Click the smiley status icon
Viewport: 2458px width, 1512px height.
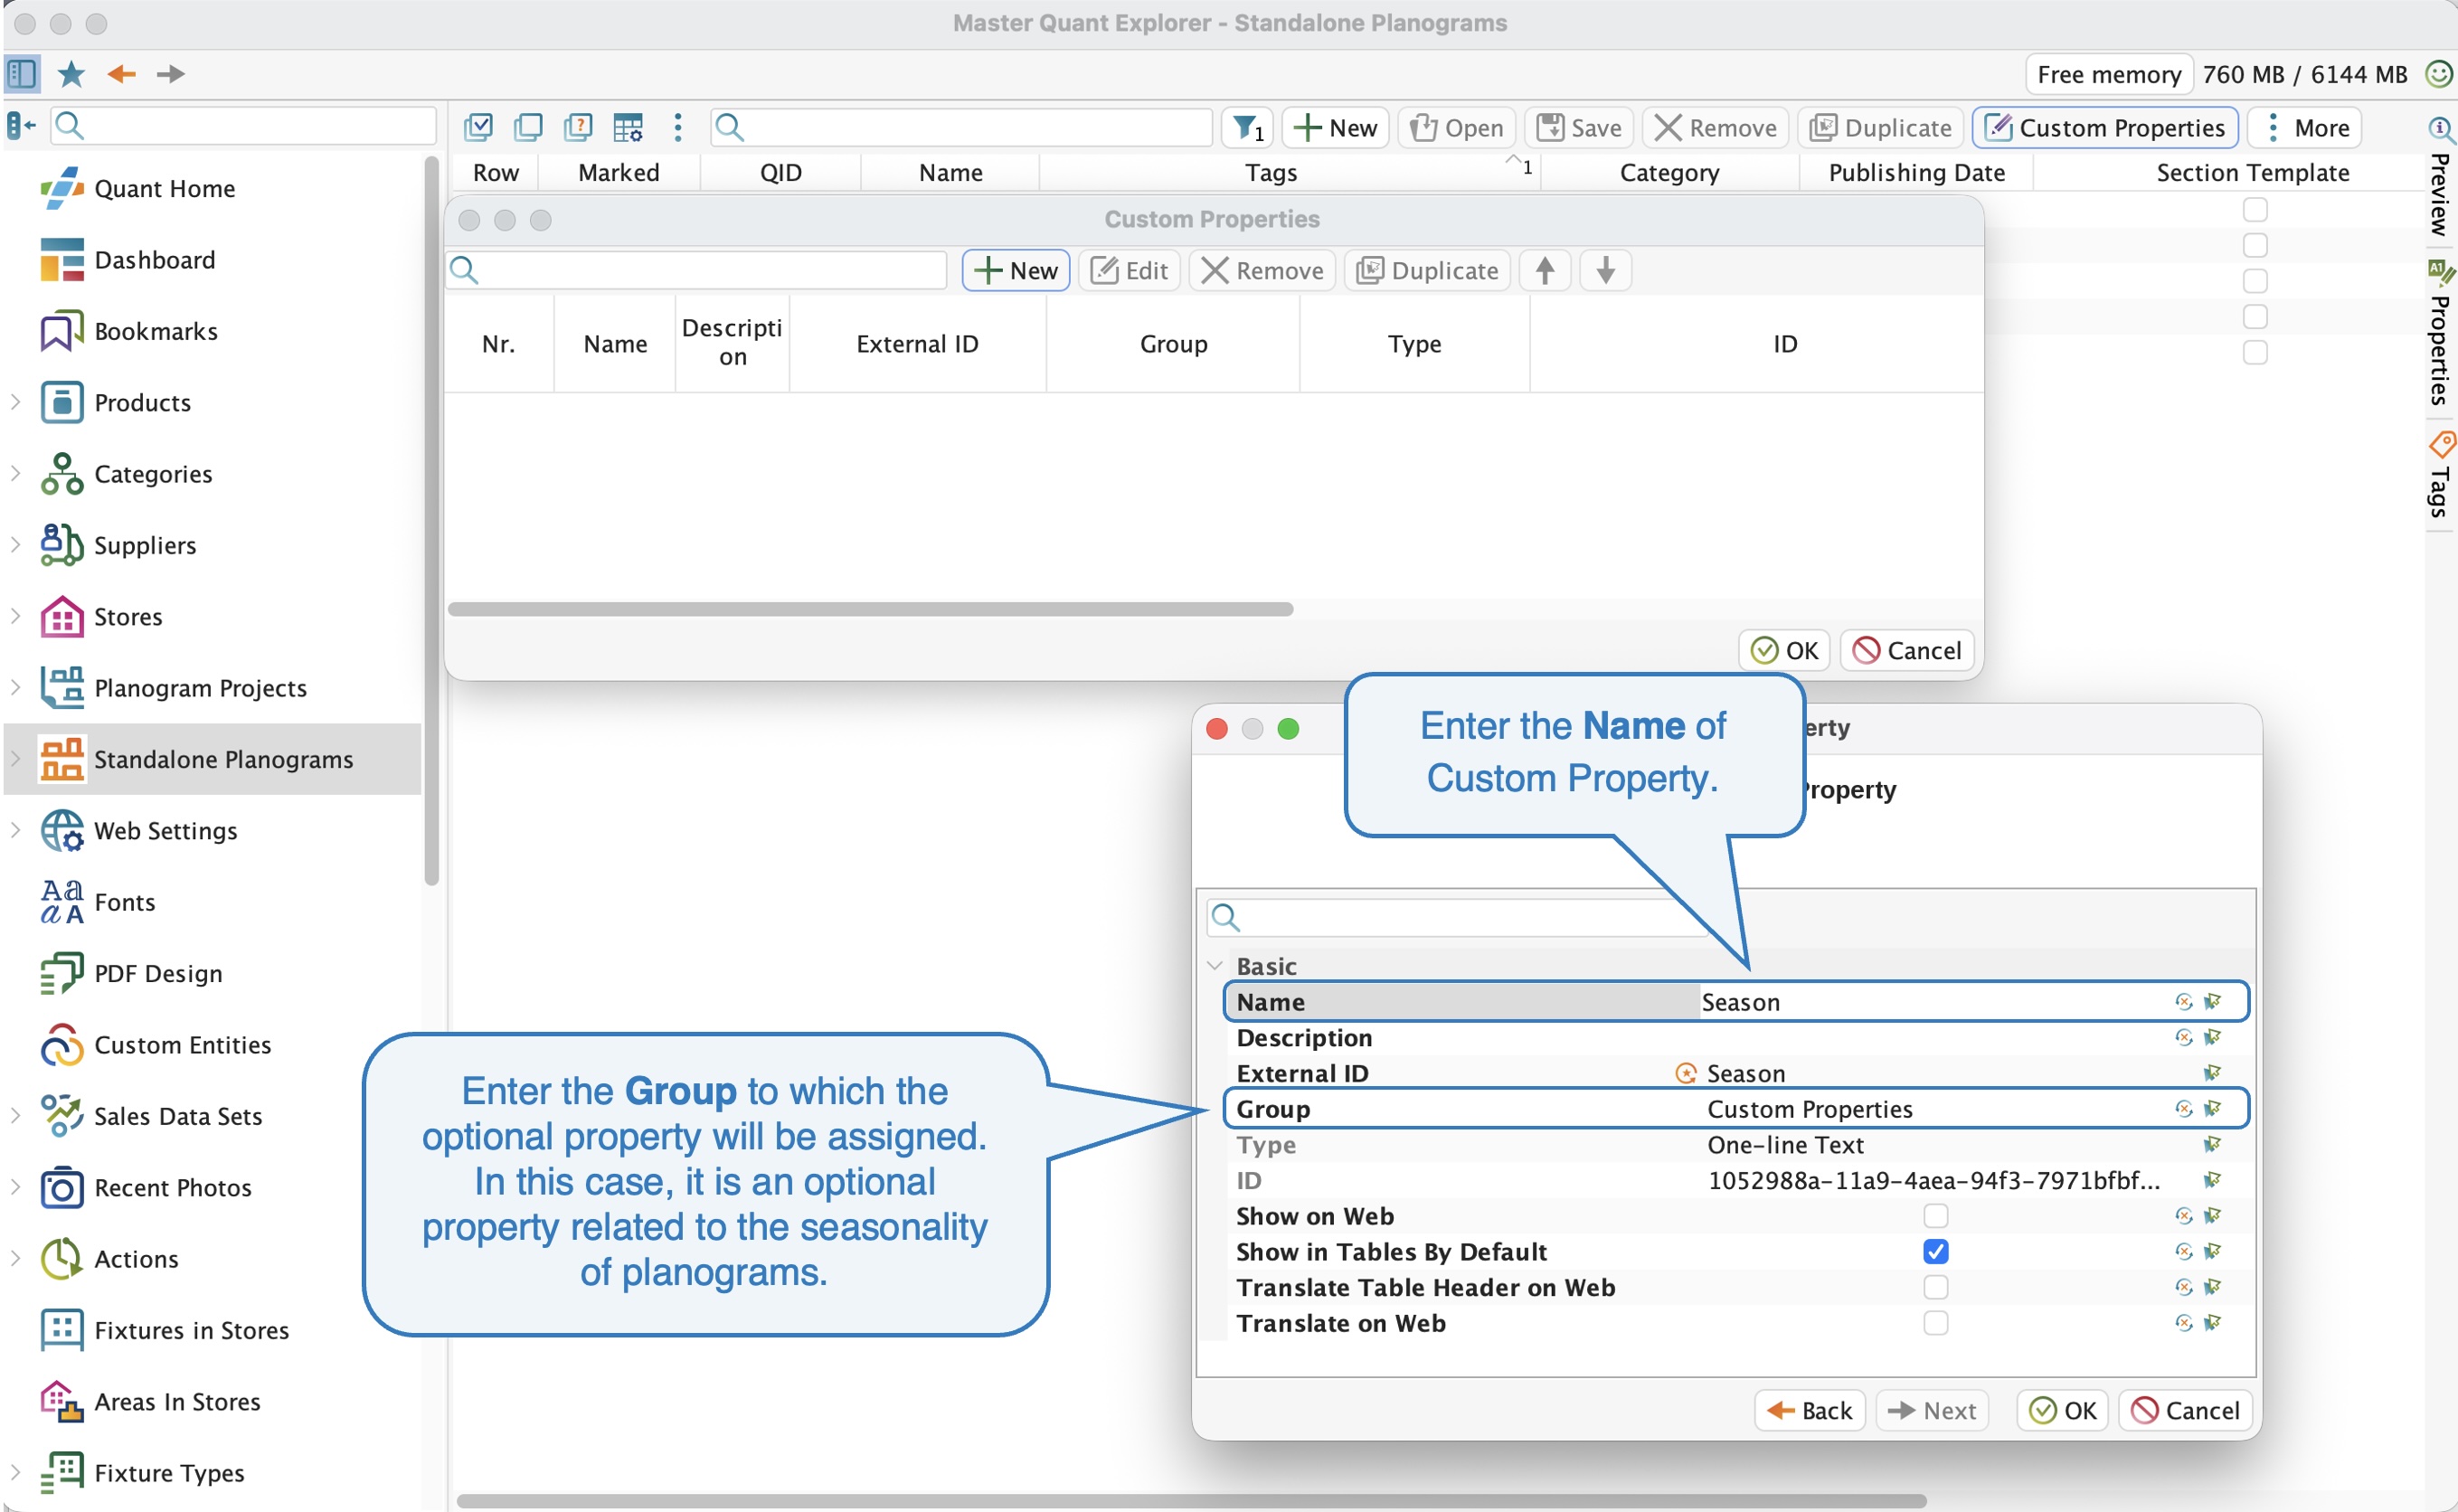[2440, 73]
